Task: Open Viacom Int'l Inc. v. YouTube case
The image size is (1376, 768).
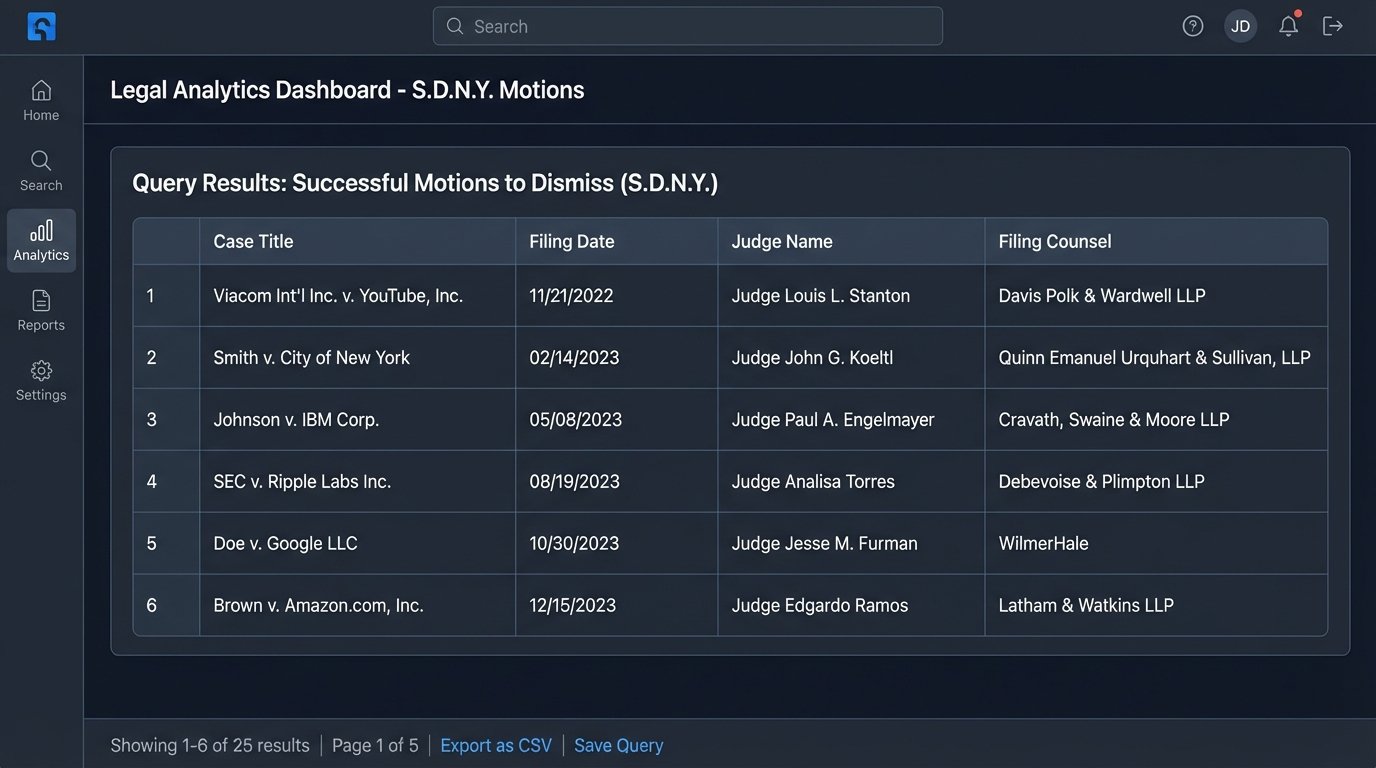Action: [338, 295]
